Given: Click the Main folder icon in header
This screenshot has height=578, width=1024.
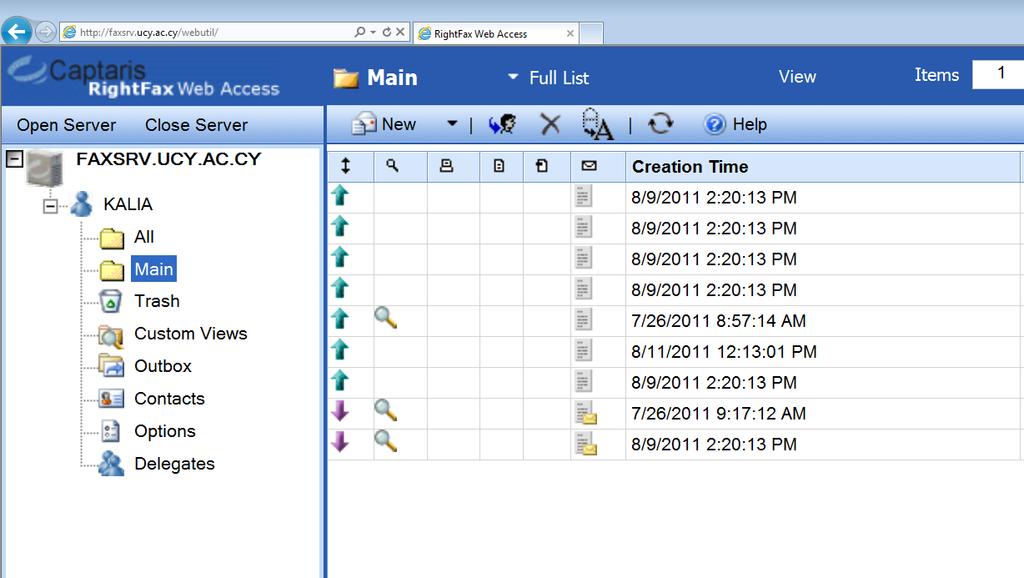Looking at the screenshot, I should [x=346, y=78].
